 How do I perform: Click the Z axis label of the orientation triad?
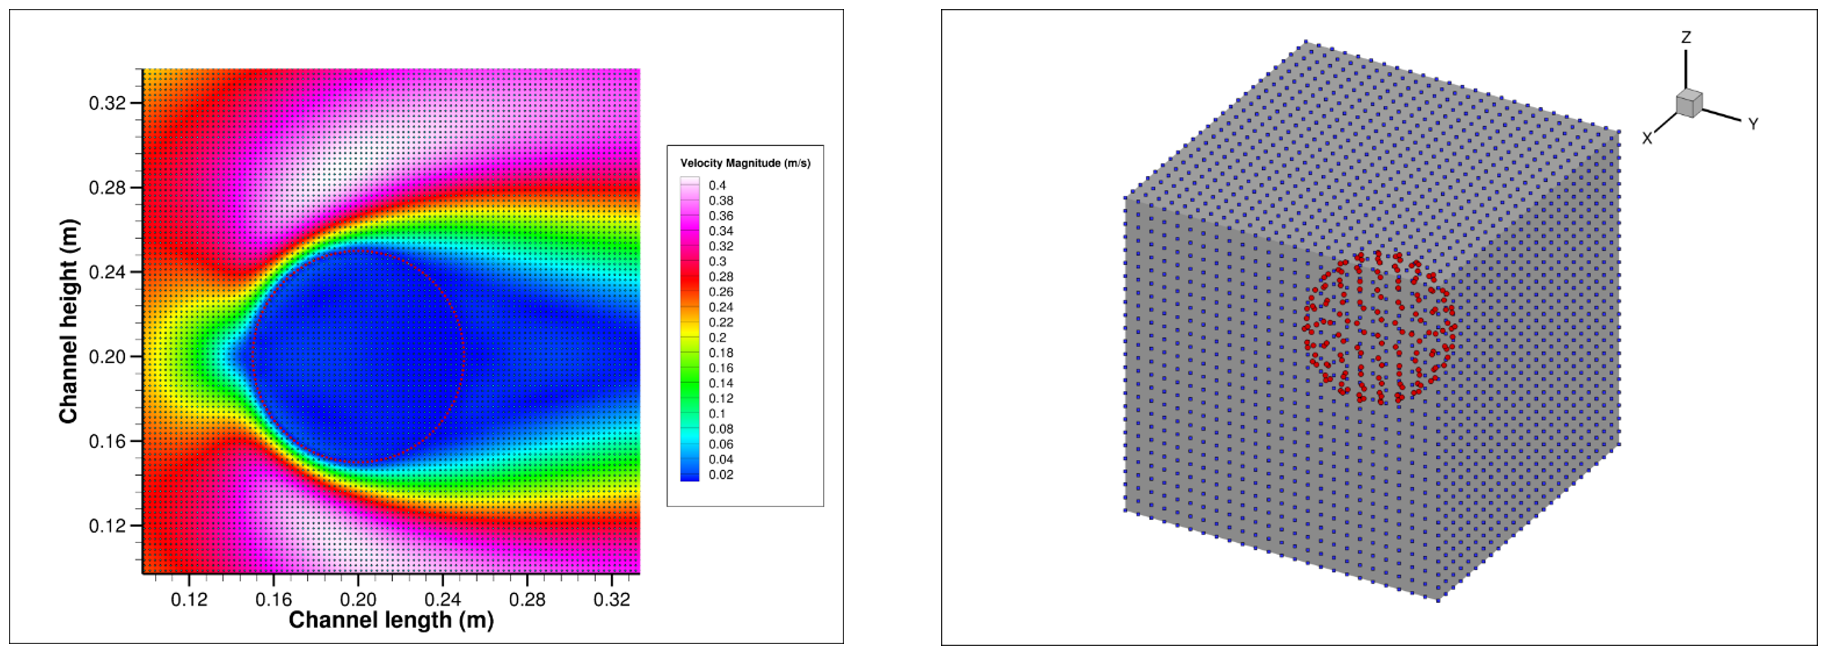(1686, 37)
